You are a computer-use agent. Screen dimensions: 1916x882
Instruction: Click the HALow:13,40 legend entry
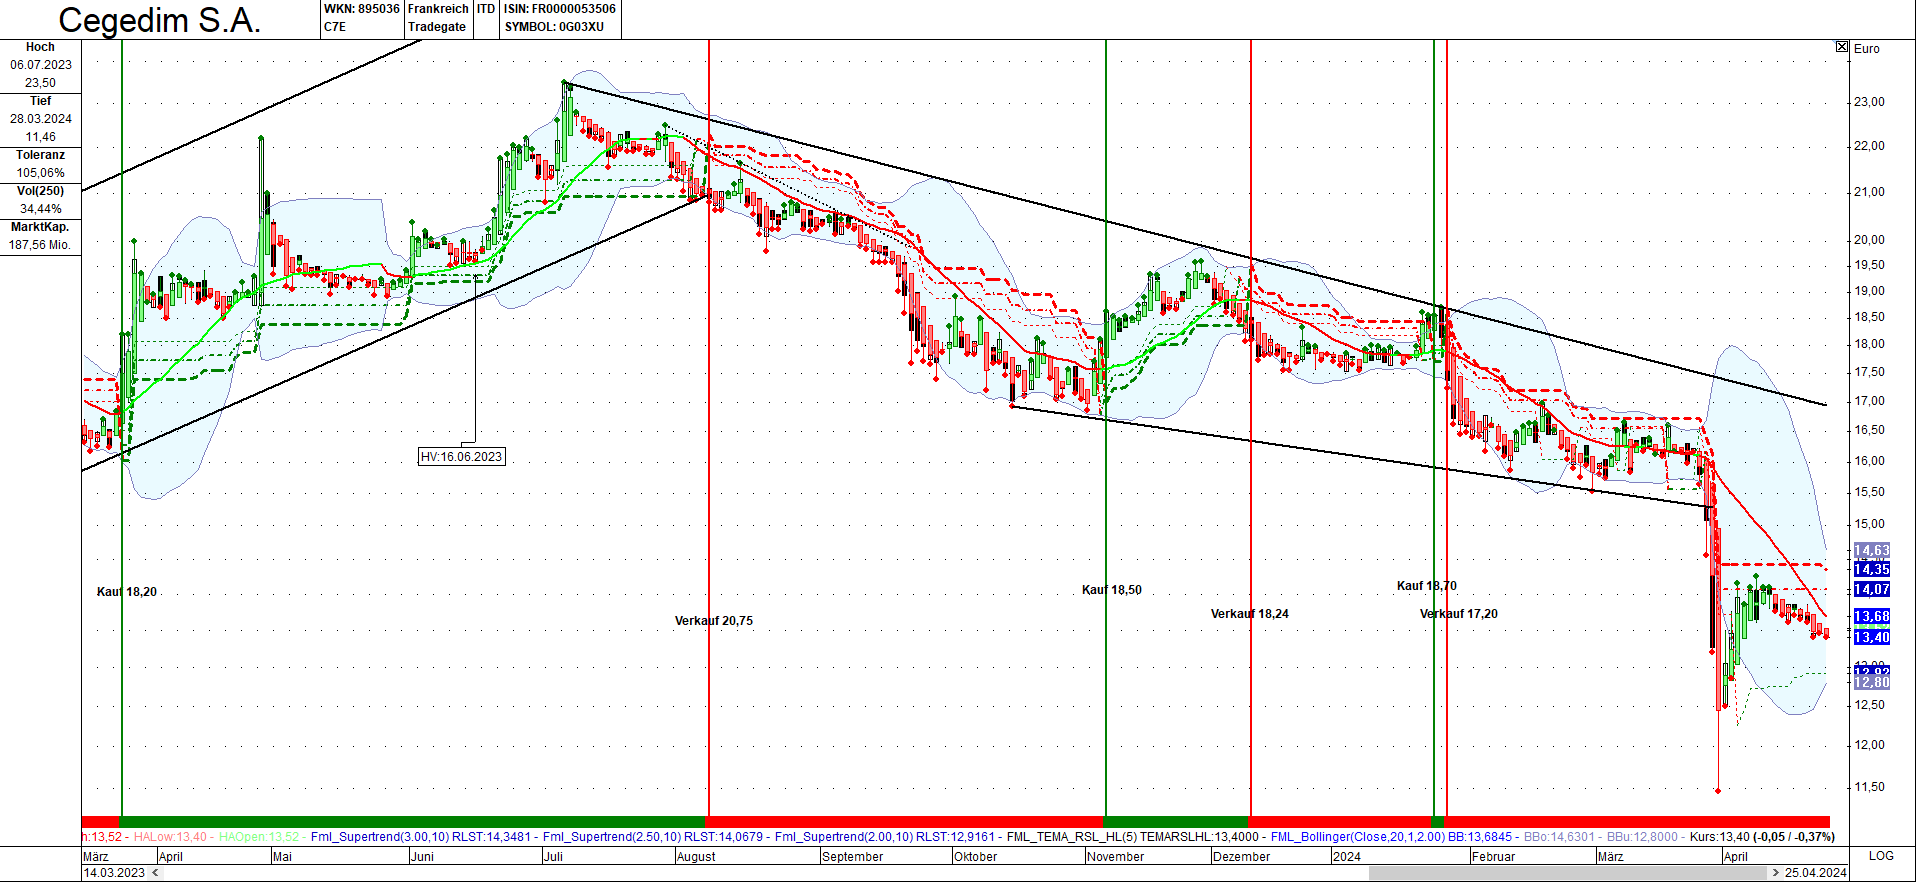(170, 837)
